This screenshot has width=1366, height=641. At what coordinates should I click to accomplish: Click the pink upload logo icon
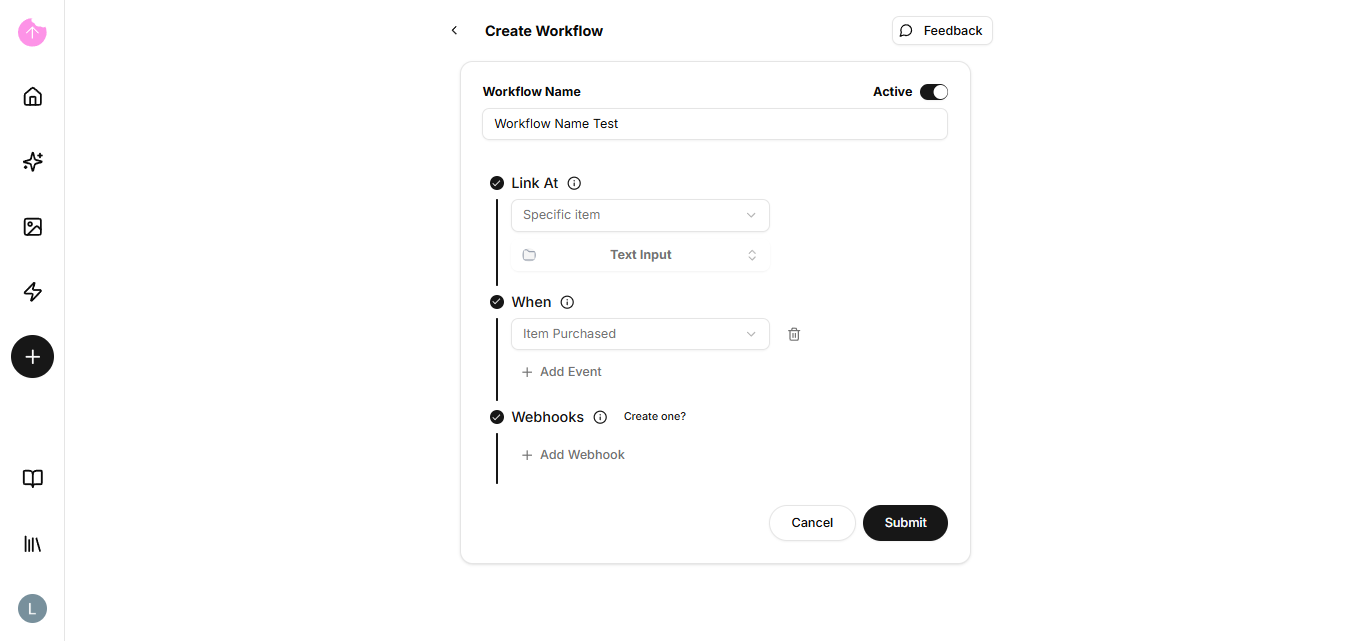[32, 32]
